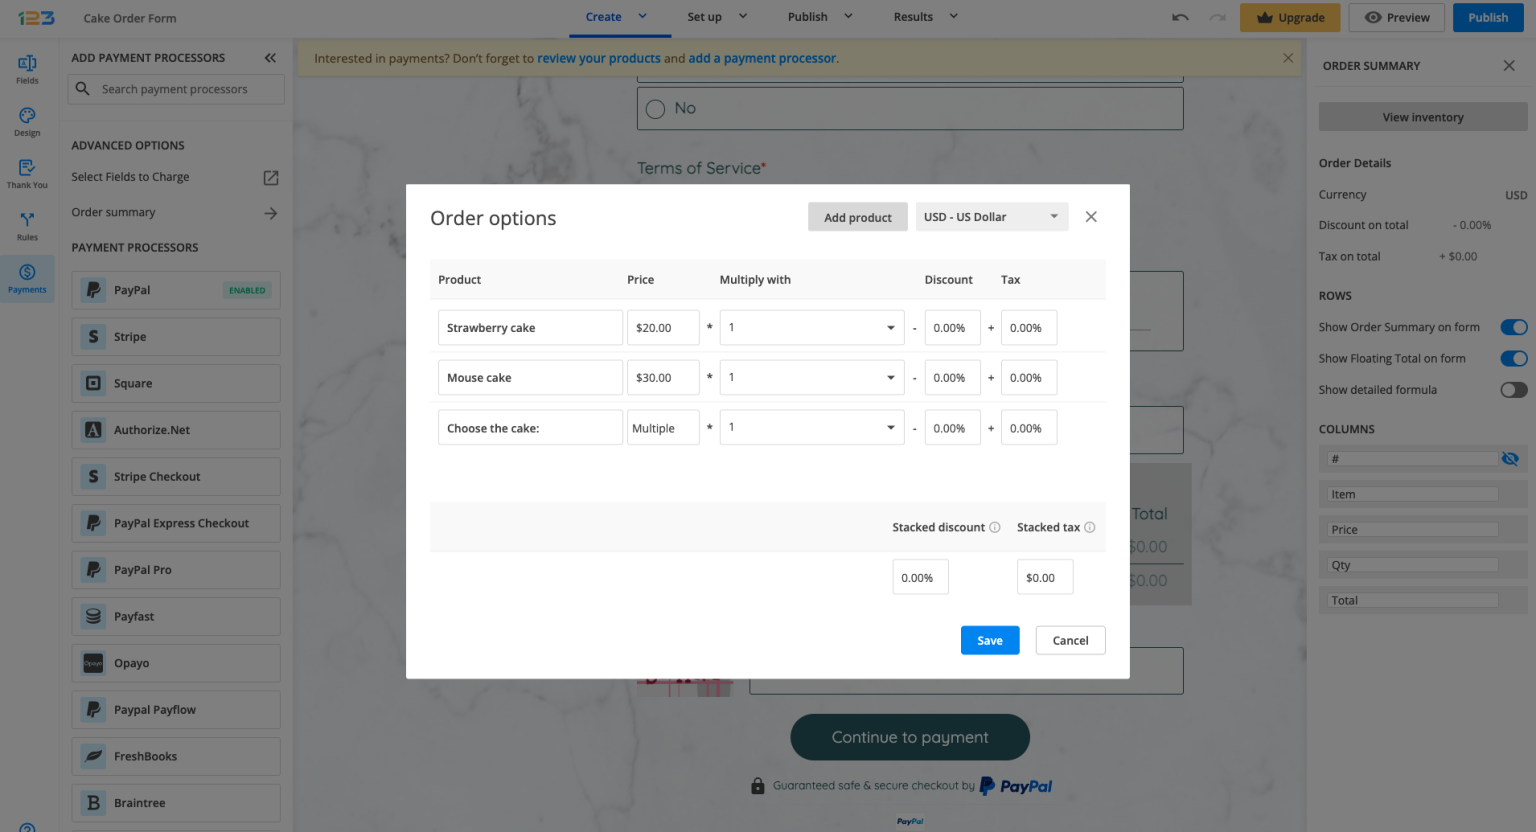
Task: Select the Square payment processor
Action: 176,383
